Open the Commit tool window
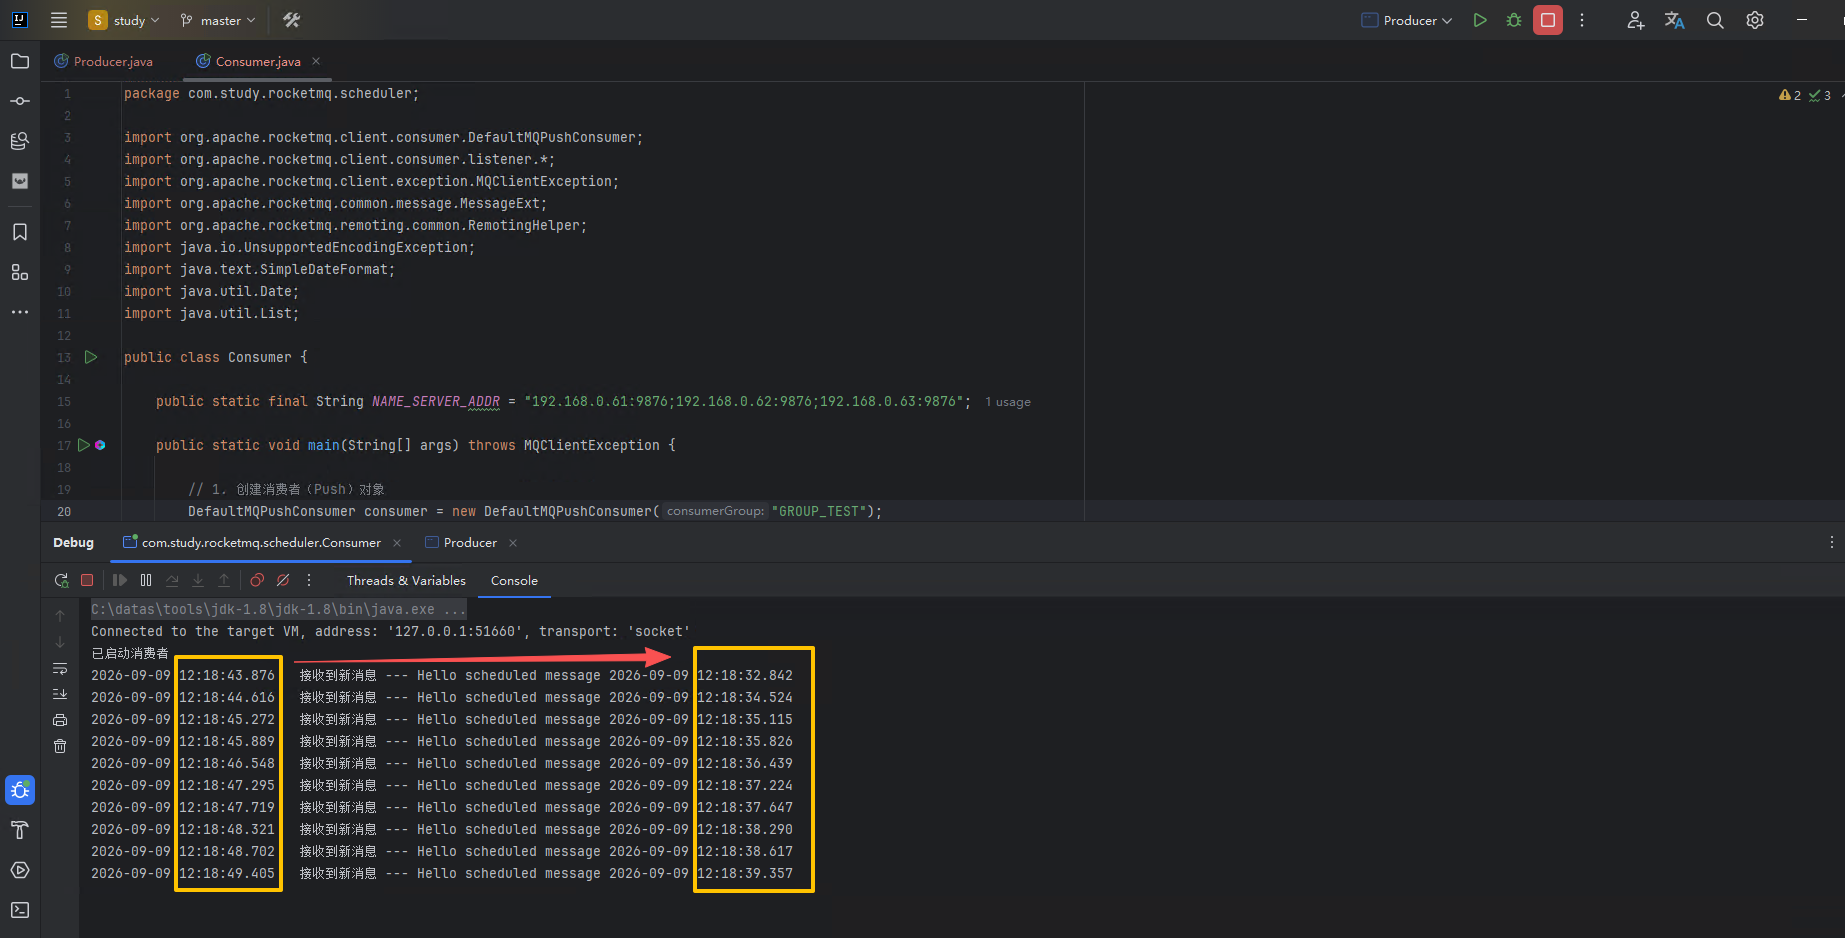The height and width of the screenshot is (938, 1845). 20,101
